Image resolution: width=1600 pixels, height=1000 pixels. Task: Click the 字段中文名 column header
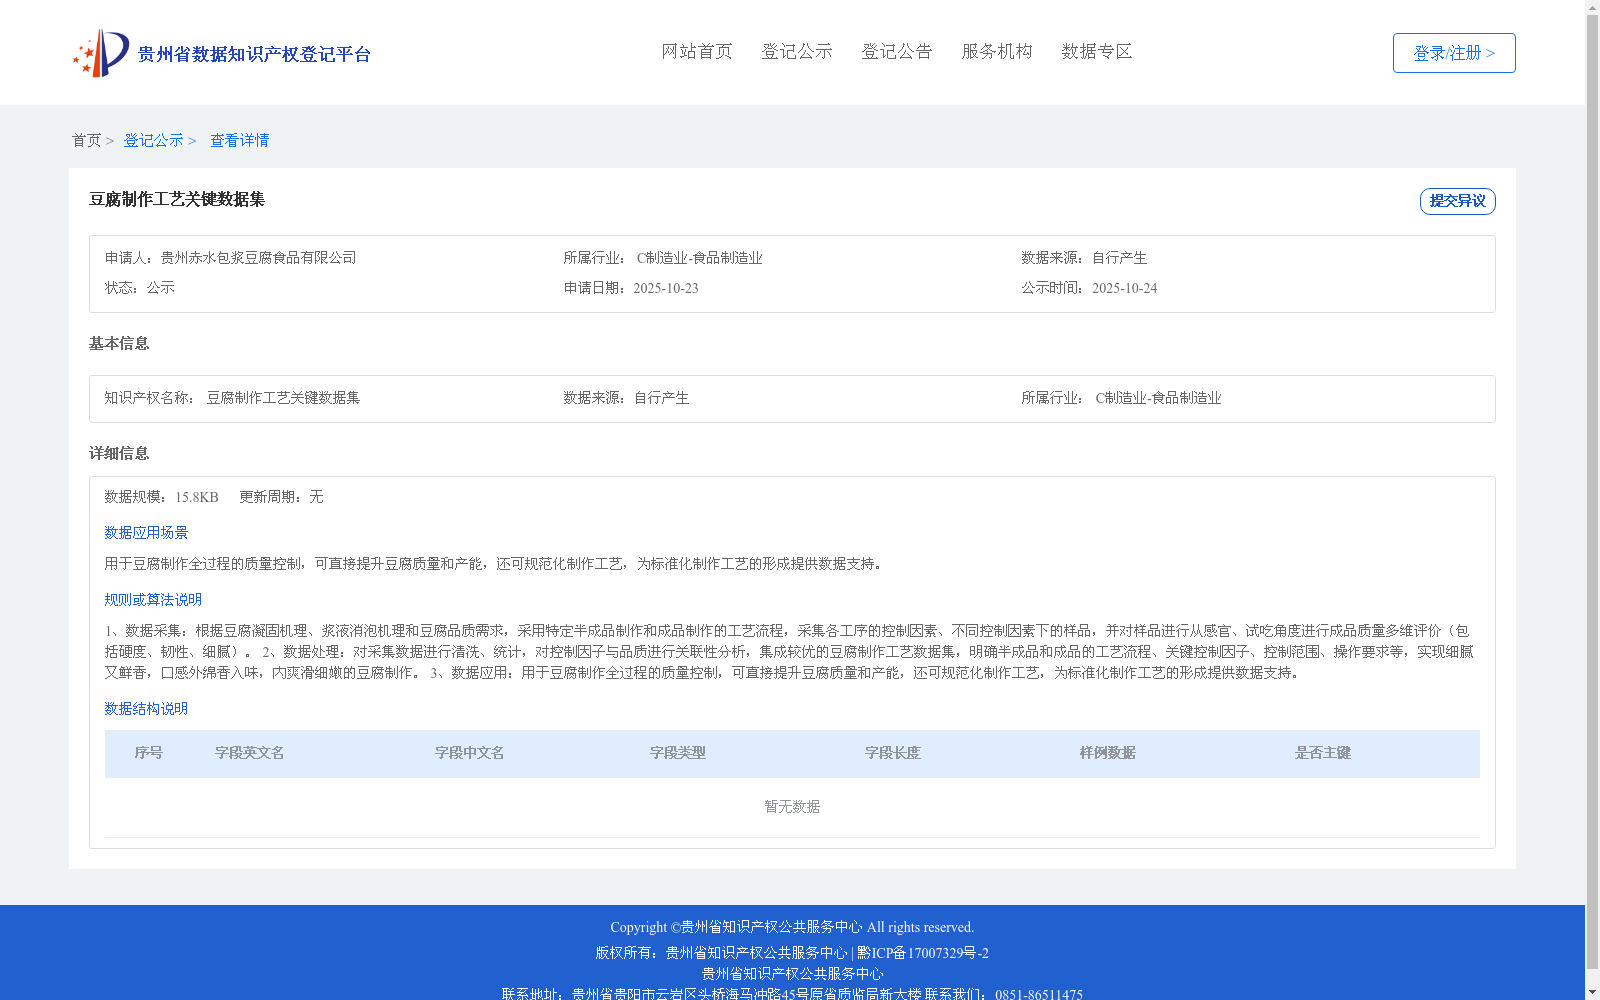[470, 753]
